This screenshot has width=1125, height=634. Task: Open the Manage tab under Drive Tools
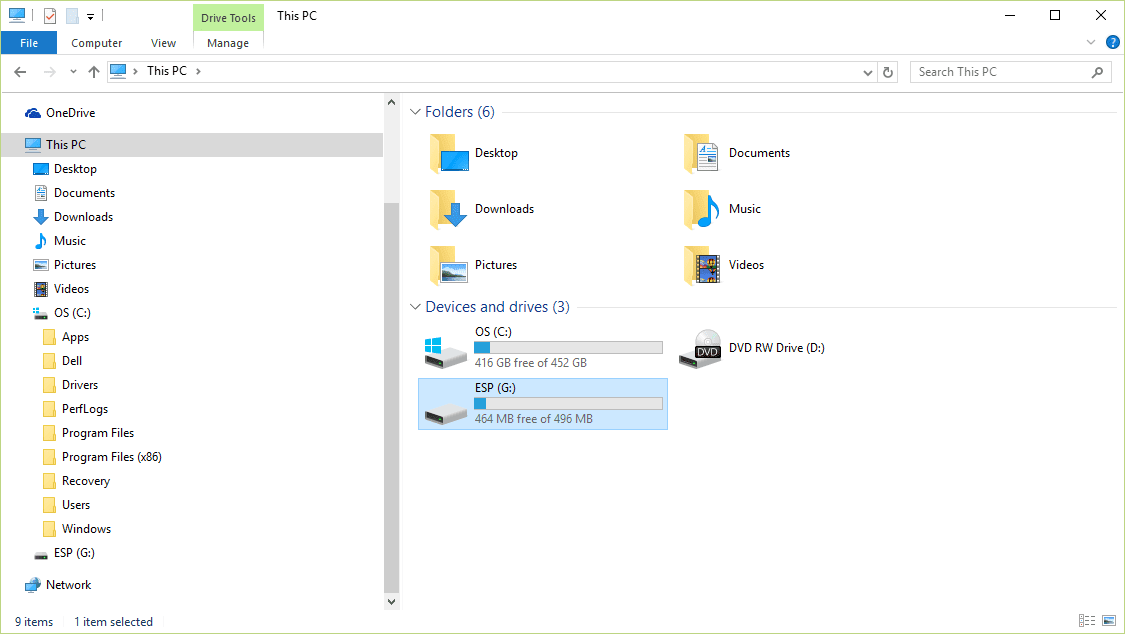coord(228,42)
